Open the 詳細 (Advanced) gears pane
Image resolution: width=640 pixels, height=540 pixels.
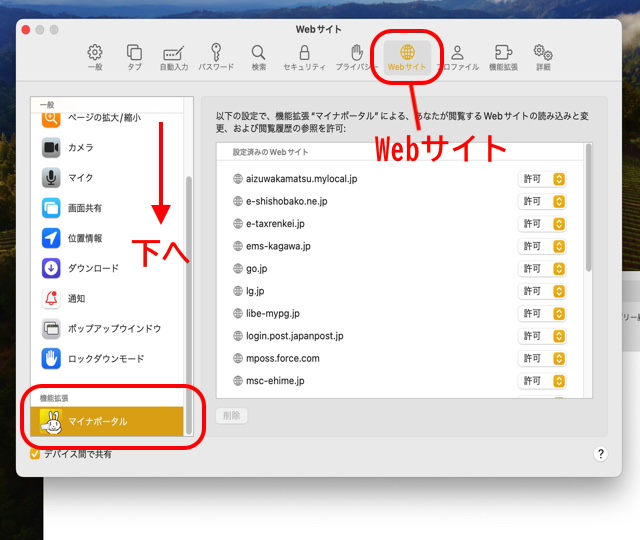coord(543,57)
